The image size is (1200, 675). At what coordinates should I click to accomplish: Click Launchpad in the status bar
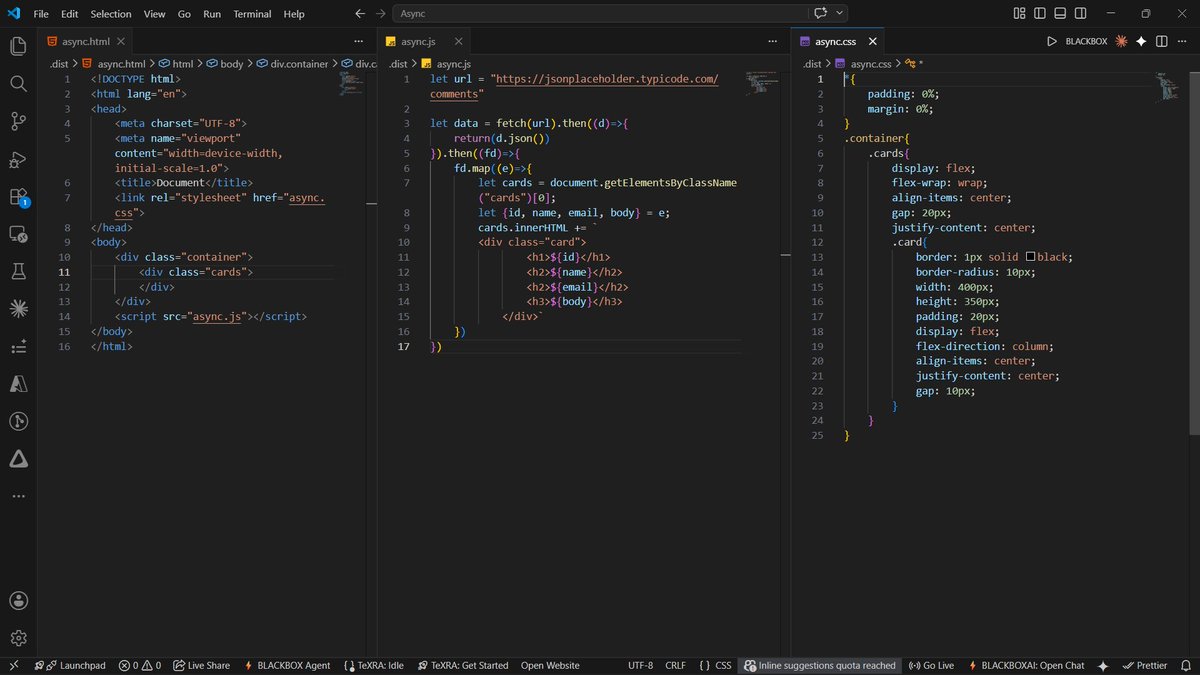coord(70,665)
